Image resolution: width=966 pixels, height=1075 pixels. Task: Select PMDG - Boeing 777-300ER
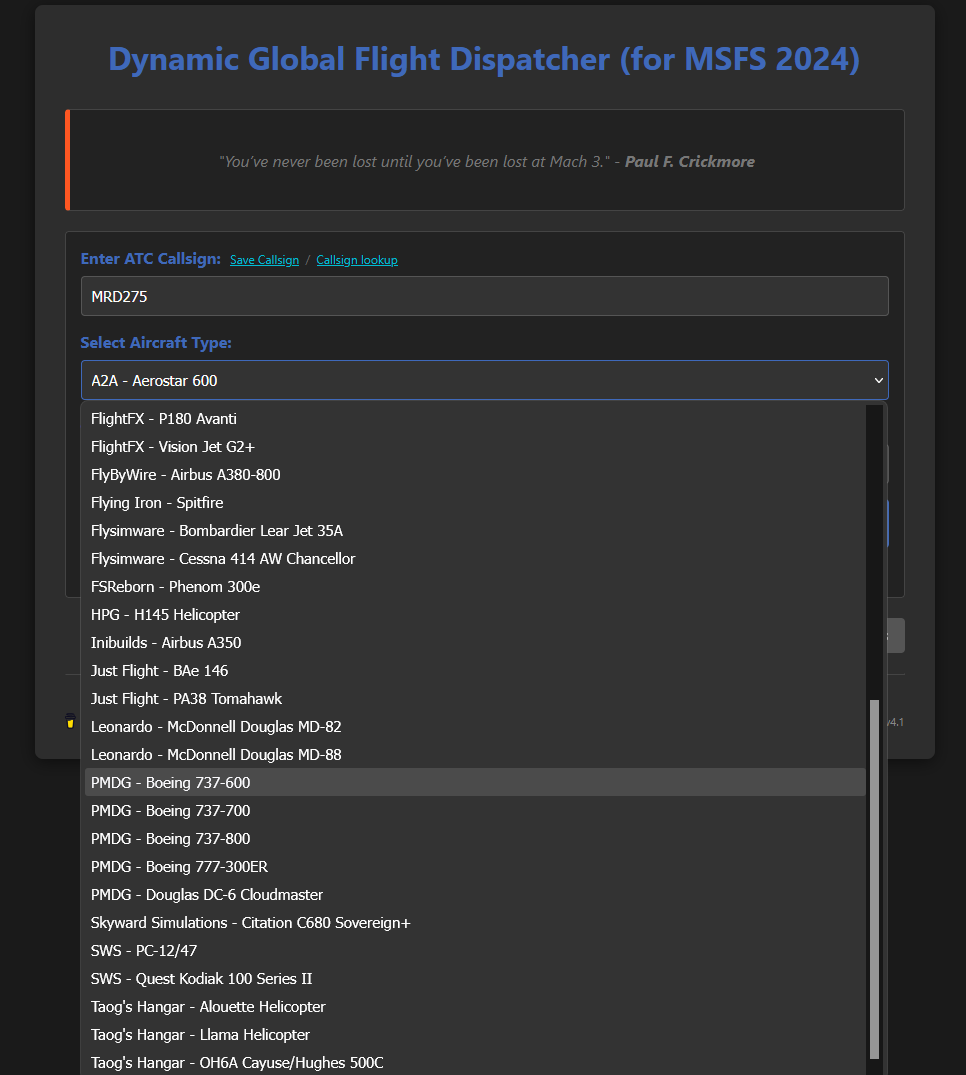[x=475, y=867]
